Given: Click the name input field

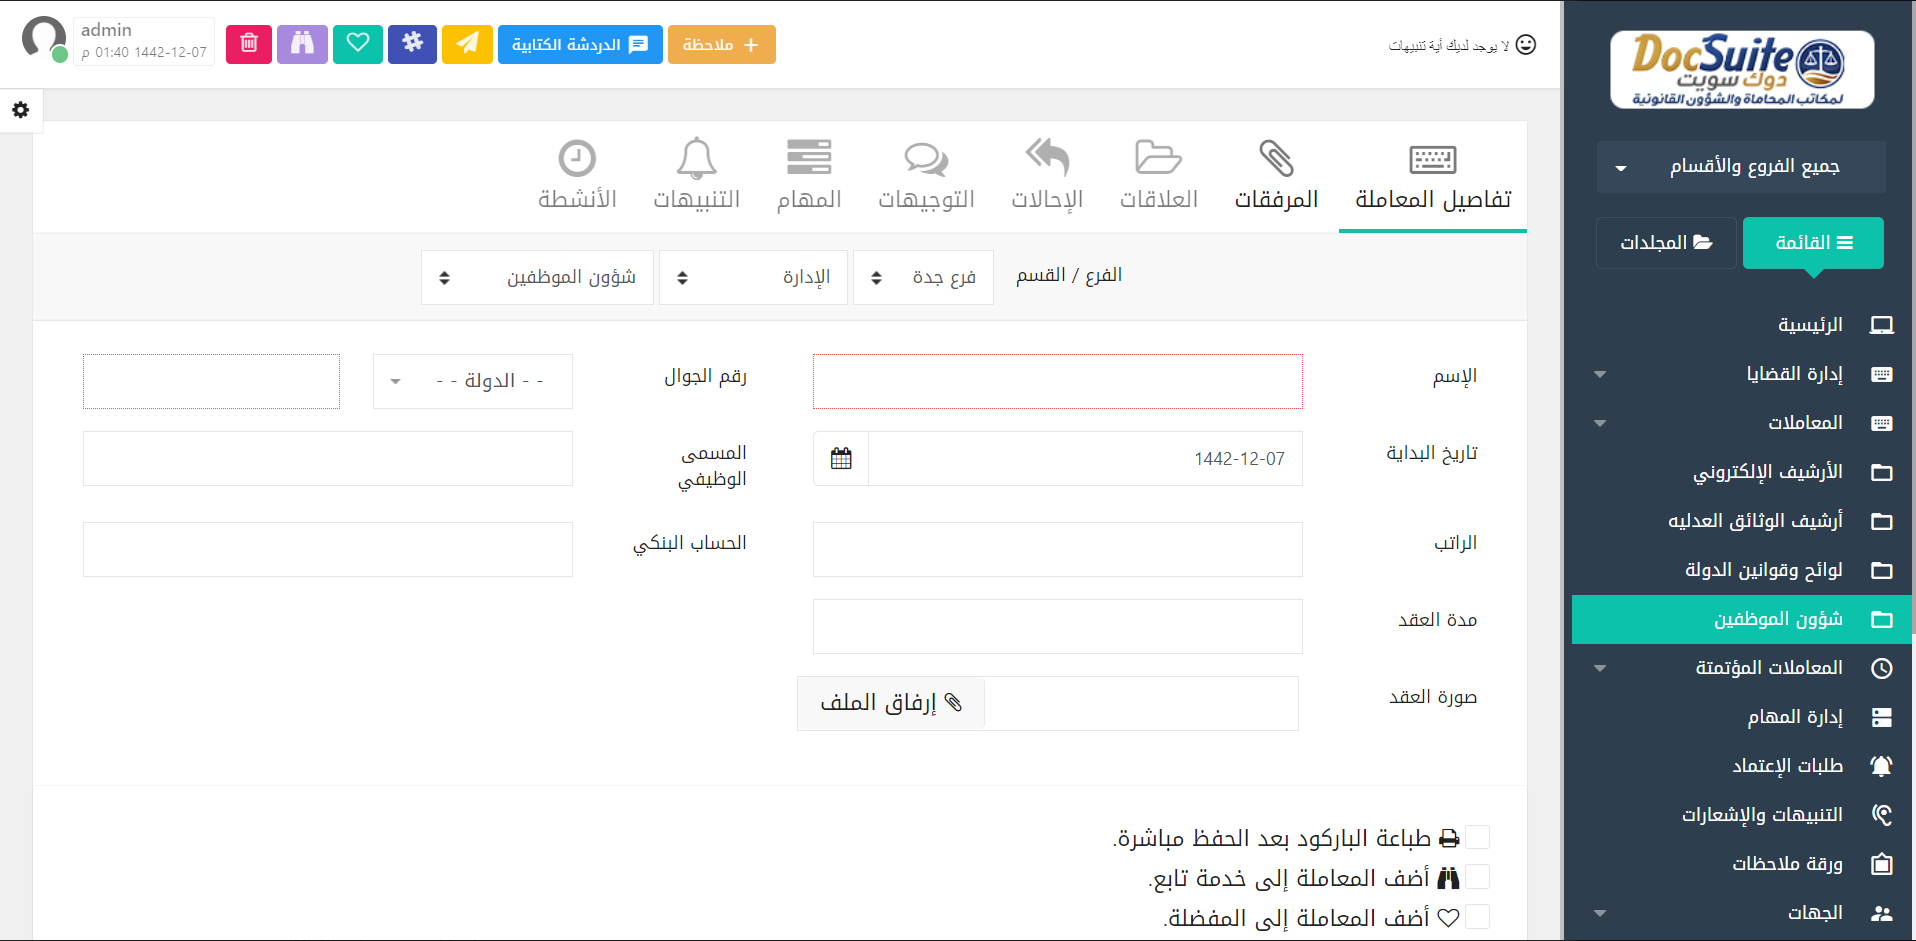Looking at the screenshot, I should 1057,381.
